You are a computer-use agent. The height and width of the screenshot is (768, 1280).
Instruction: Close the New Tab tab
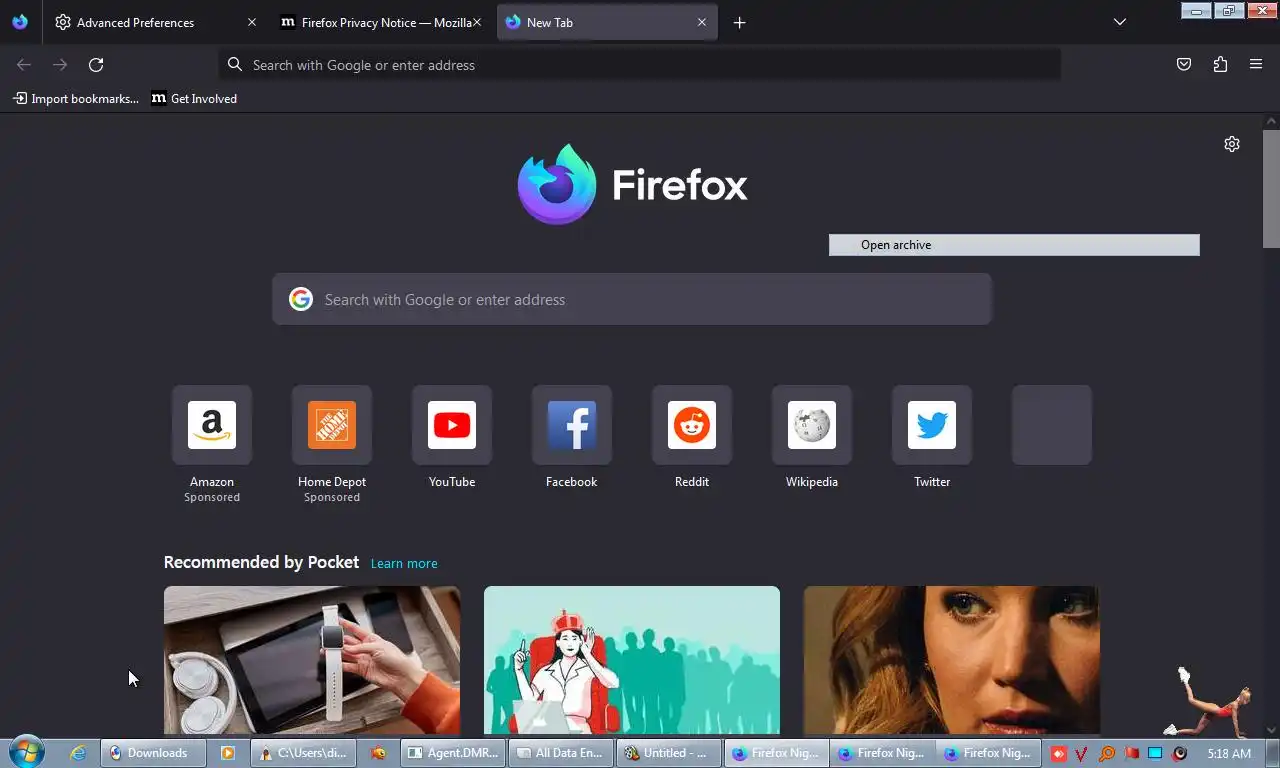702,22
